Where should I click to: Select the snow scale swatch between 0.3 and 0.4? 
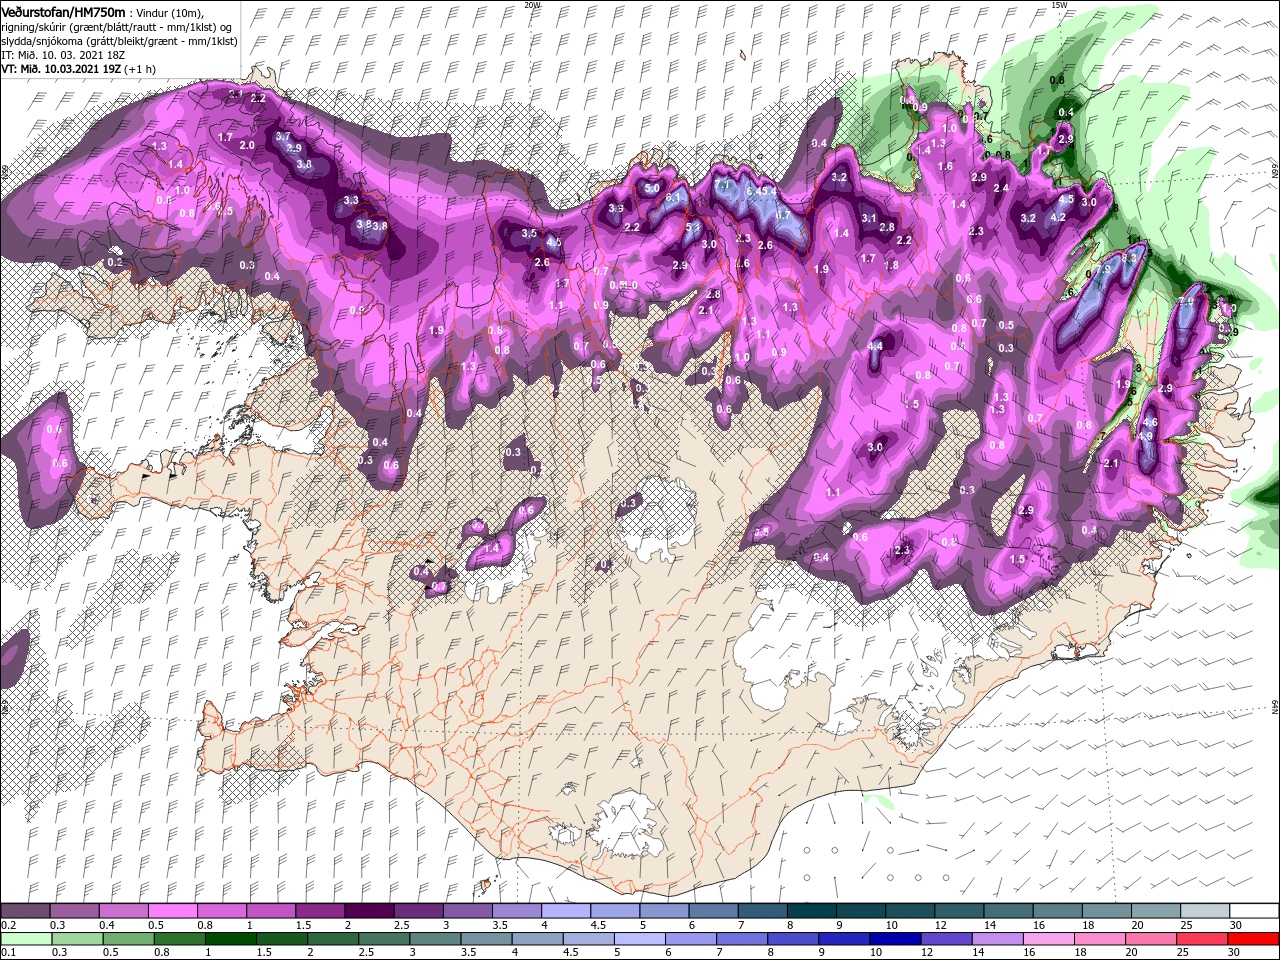click(x=75, y=911)
